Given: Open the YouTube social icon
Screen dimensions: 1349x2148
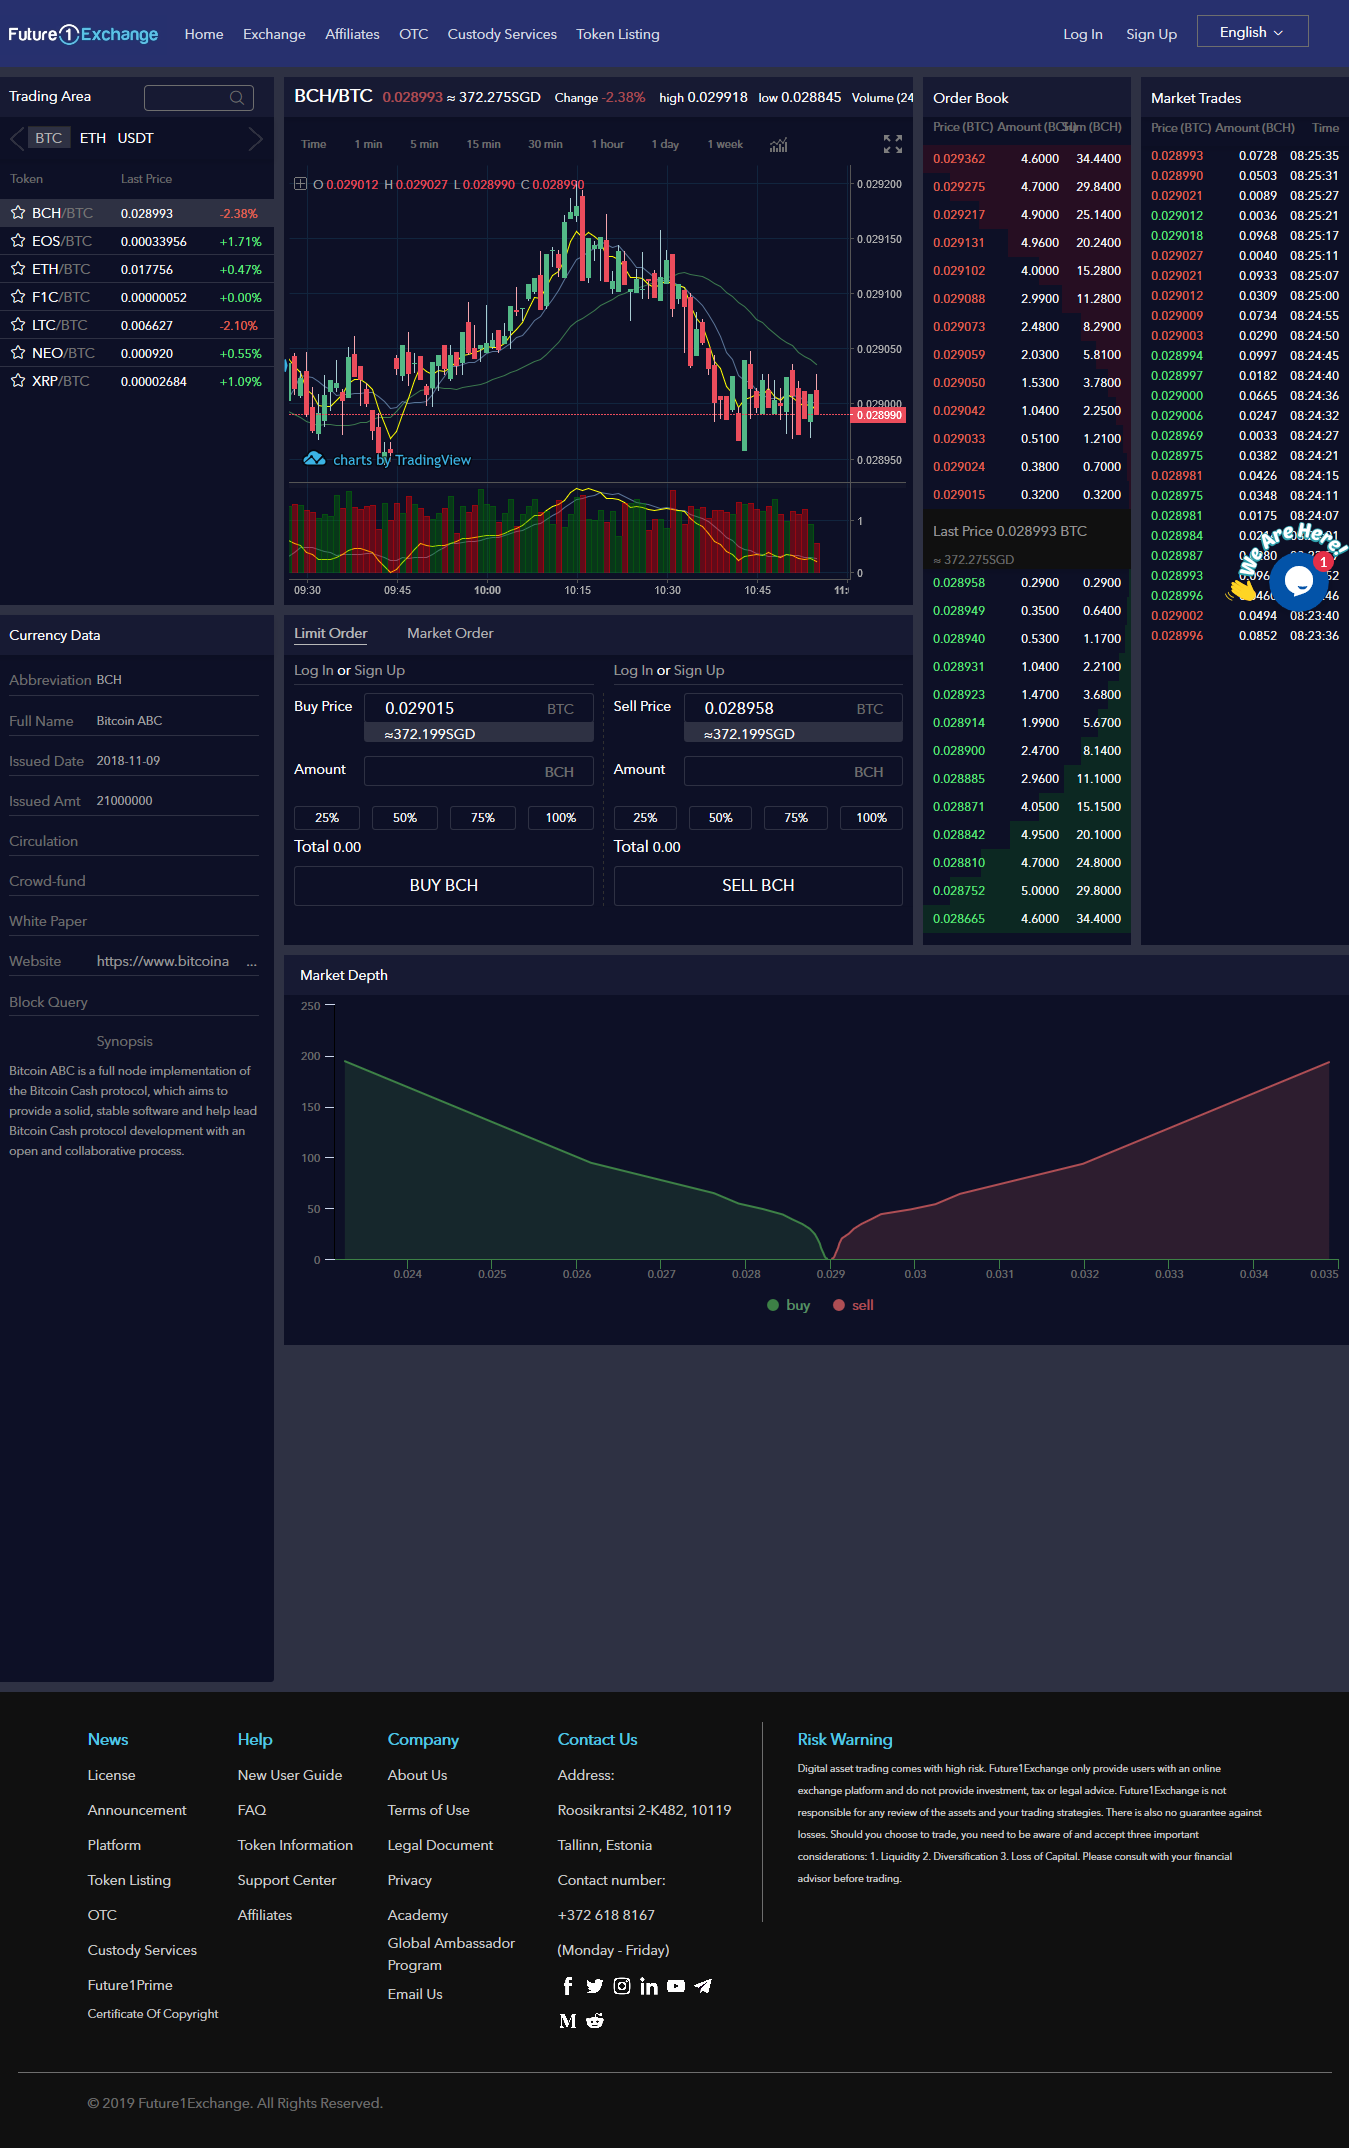Looking at the screenshot, I should (x=676, y=1986).
